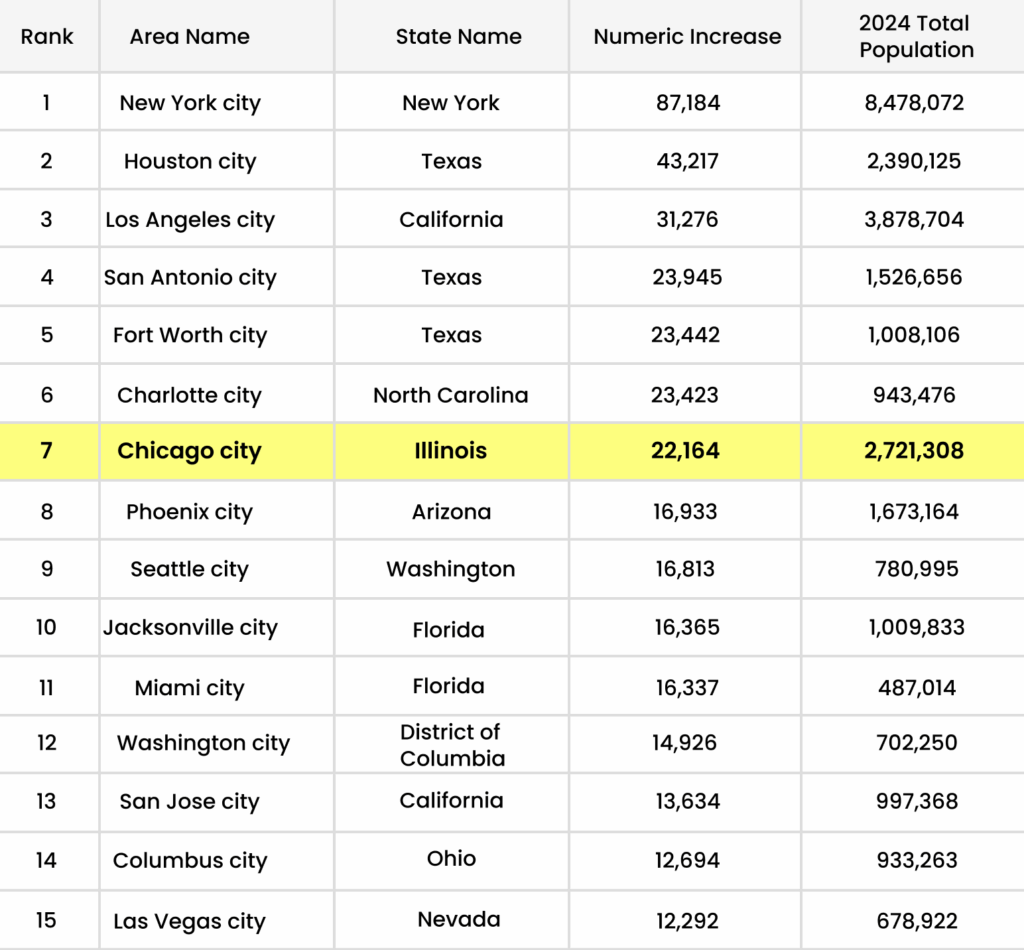This screenshot has height=950, width=1024.
Task: Select the District of Columbia cell
Action: pyautogui.click(x=451, y=745)
